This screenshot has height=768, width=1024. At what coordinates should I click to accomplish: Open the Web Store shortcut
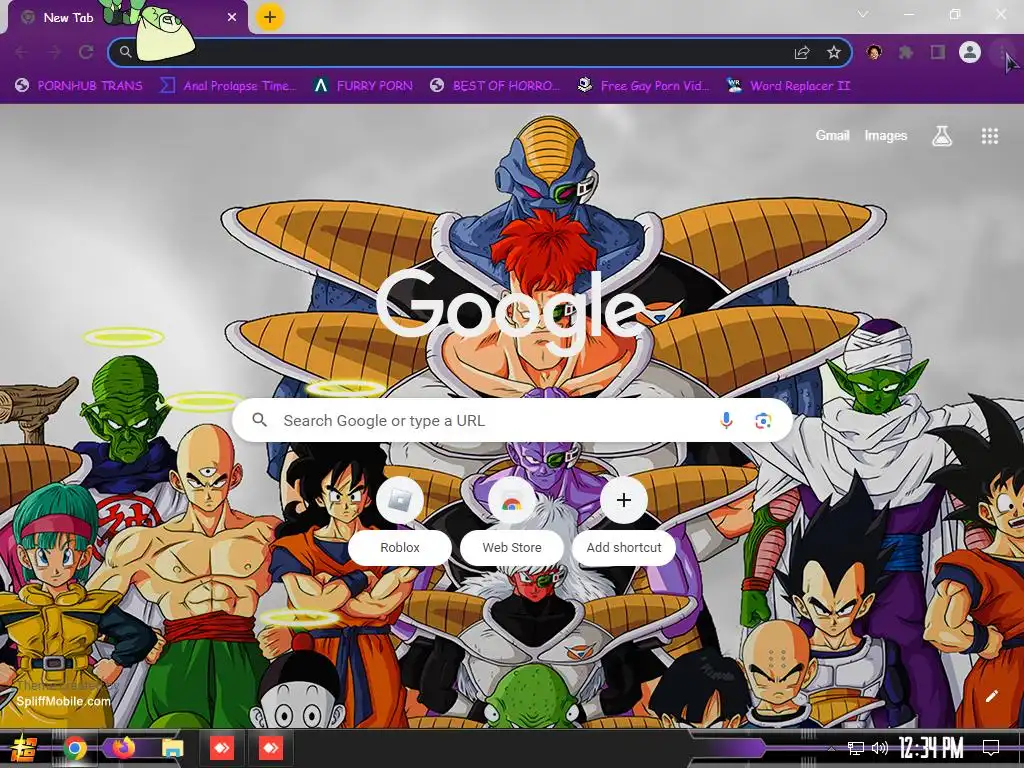[x=511, y=520]
